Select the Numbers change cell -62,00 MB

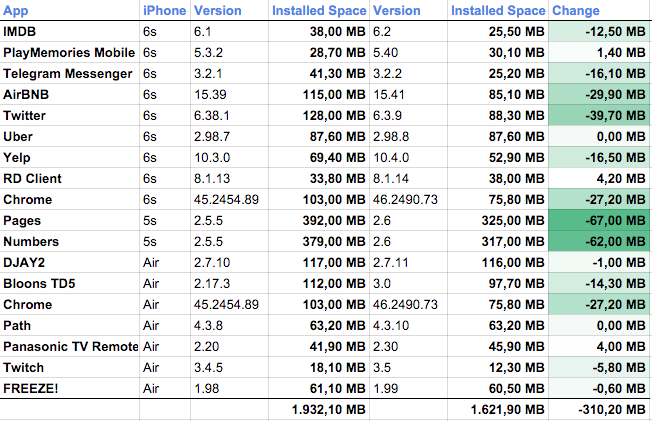[x=599, y=241]
